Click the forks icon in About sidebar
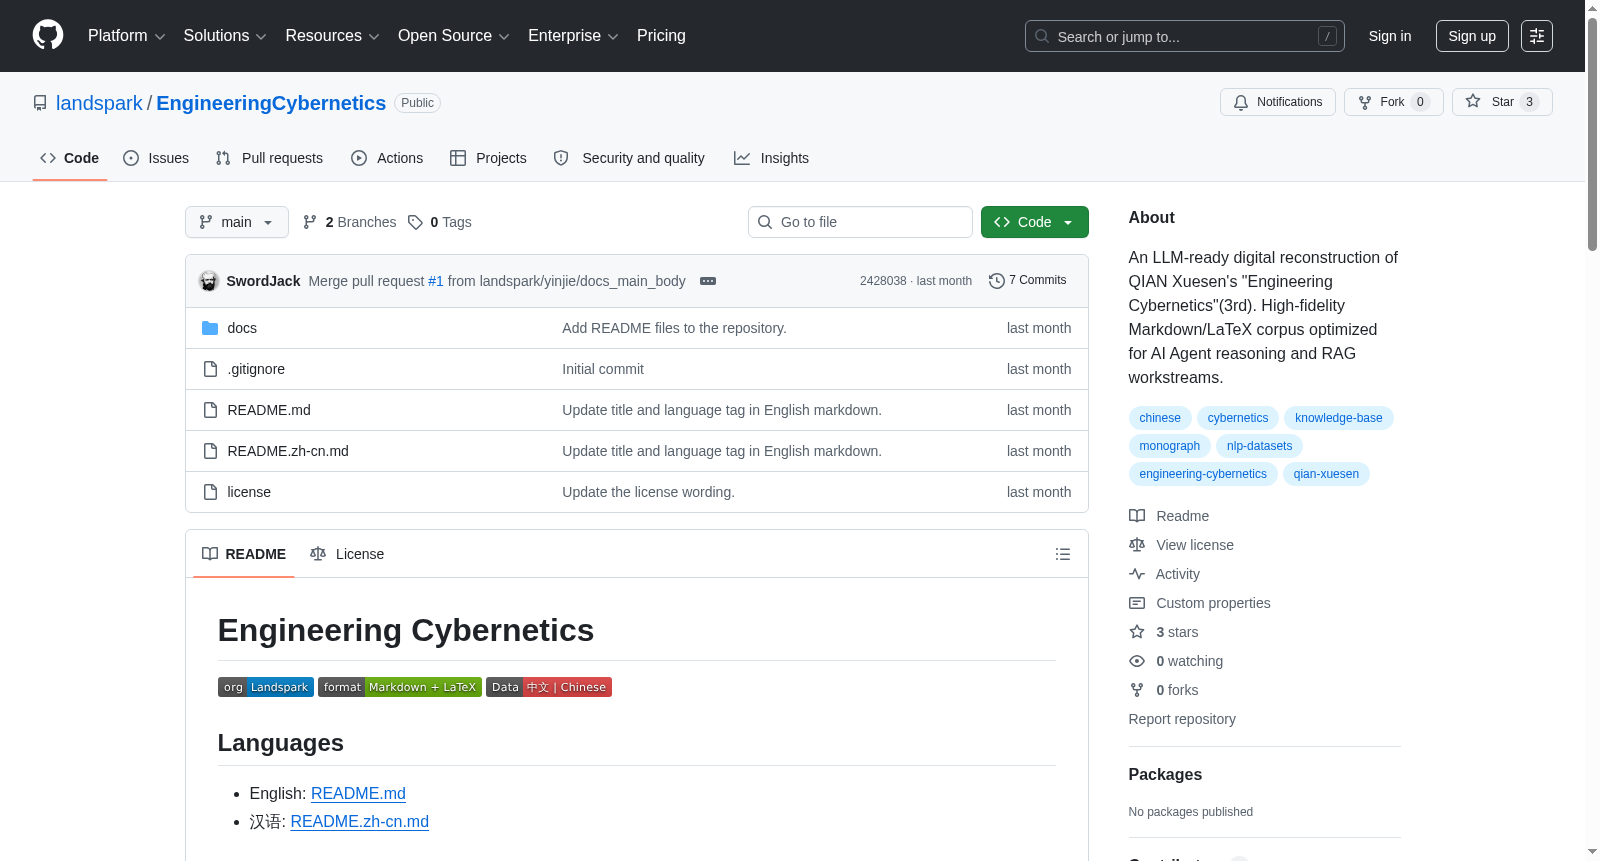This screenshot has width=1600, height=861. [x=1137, y=690]
